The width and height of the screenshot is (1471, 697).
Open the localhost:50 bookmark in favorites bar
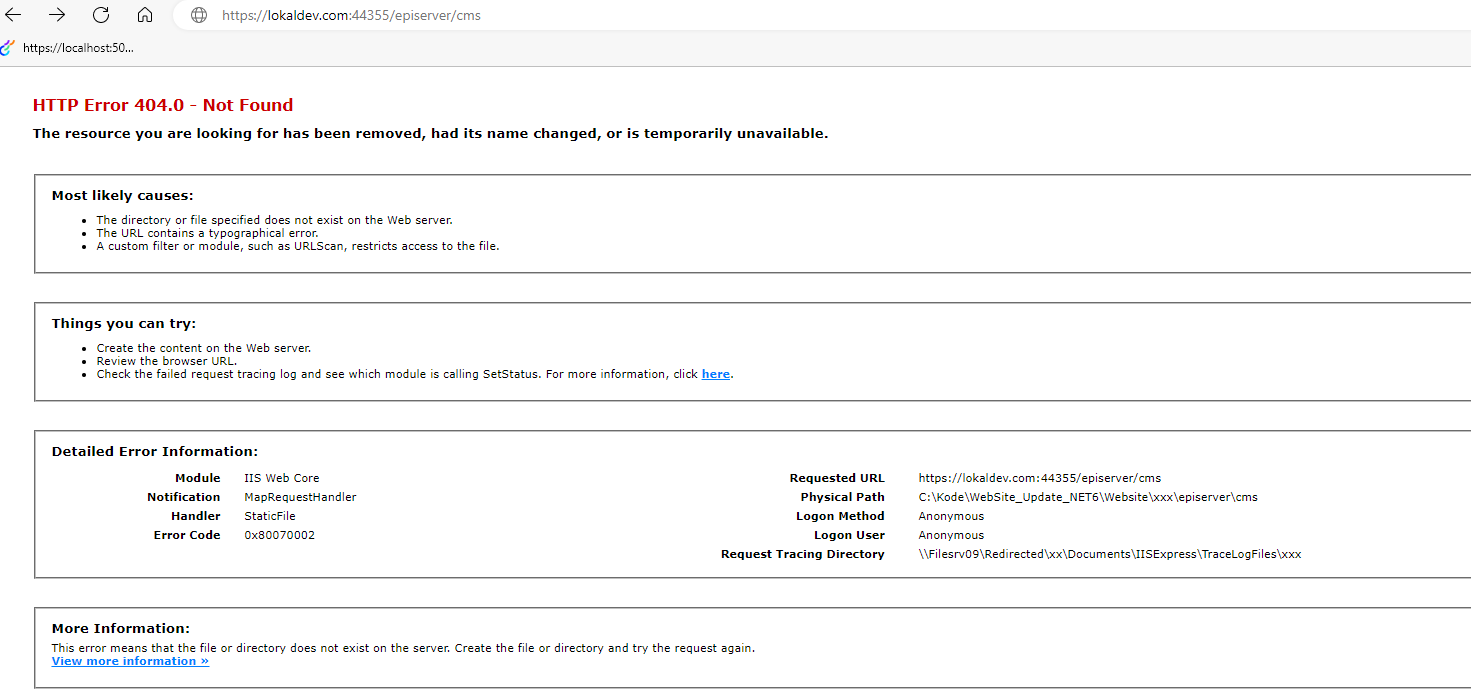click(77, 47)
